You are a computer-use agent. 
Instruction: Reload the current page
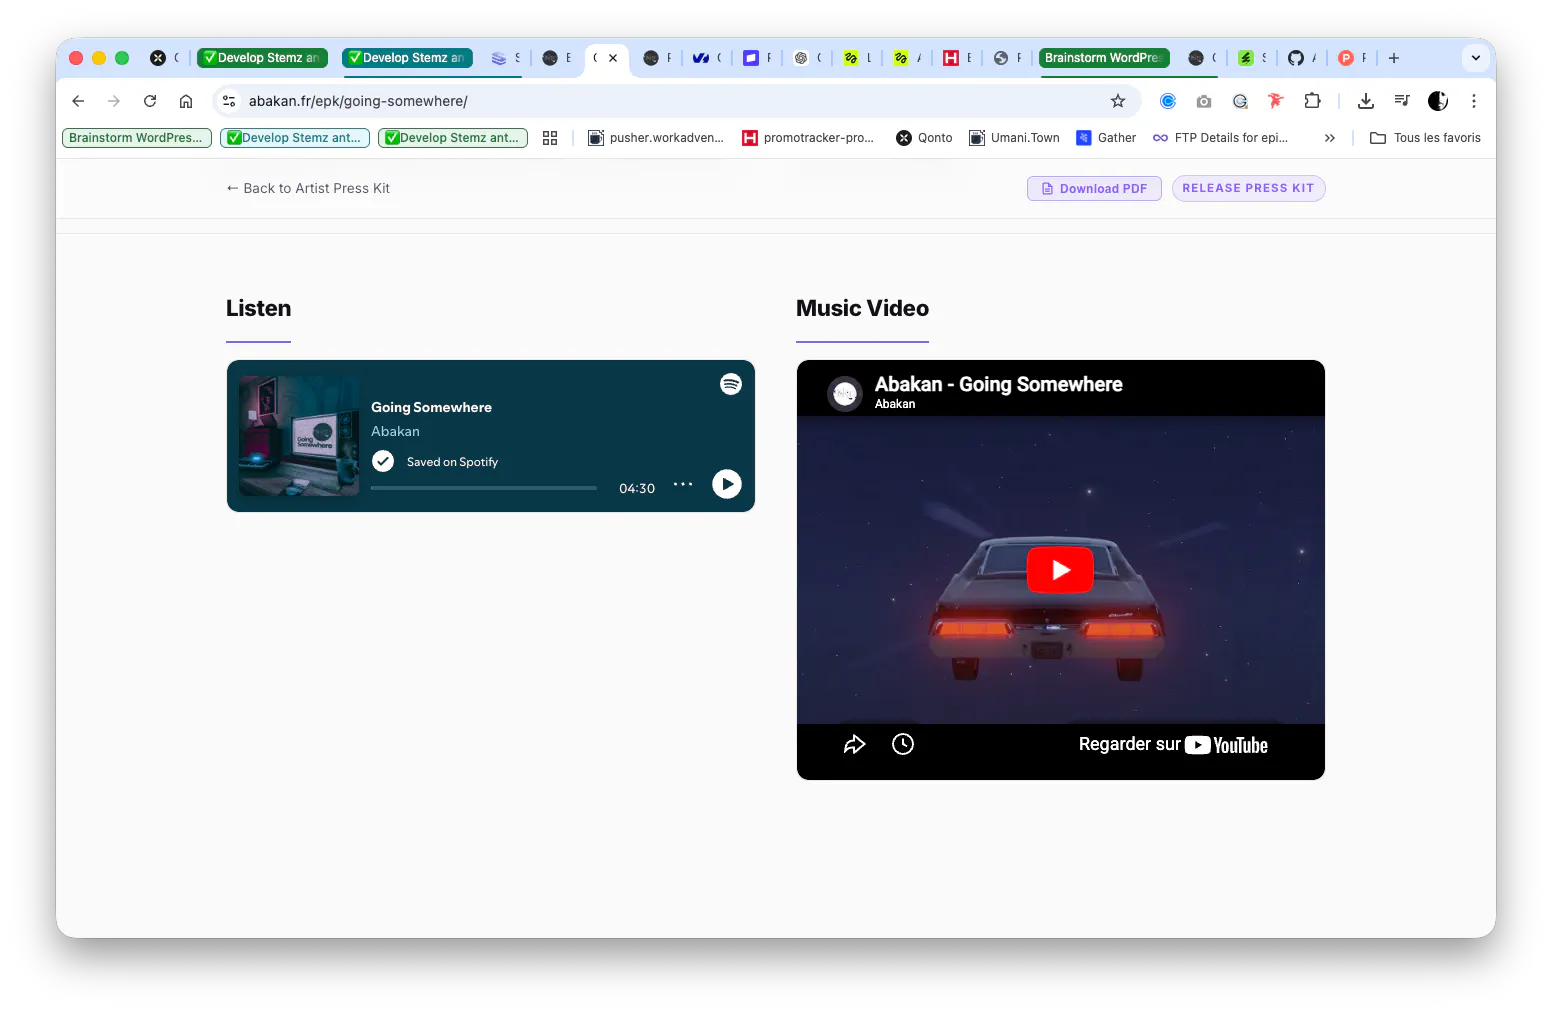(x=150, y=101)
